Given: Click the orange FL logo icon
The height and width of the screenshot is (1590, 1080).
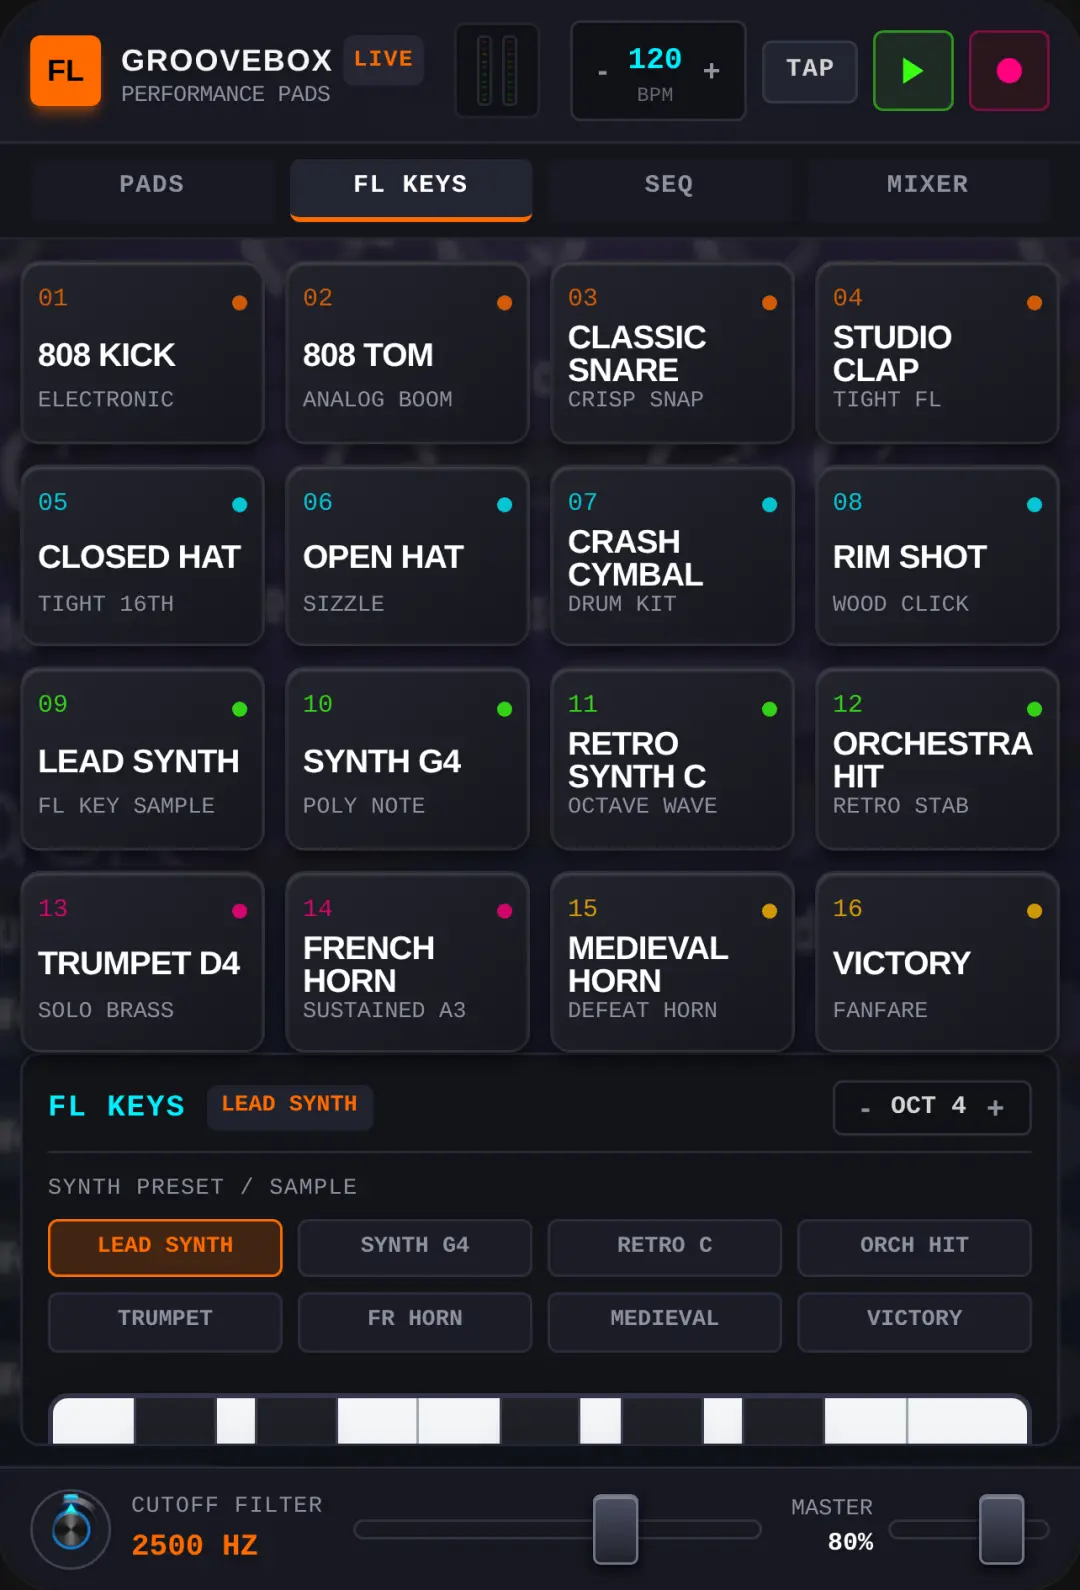Looking at the screenshot, I should (65, 70).
